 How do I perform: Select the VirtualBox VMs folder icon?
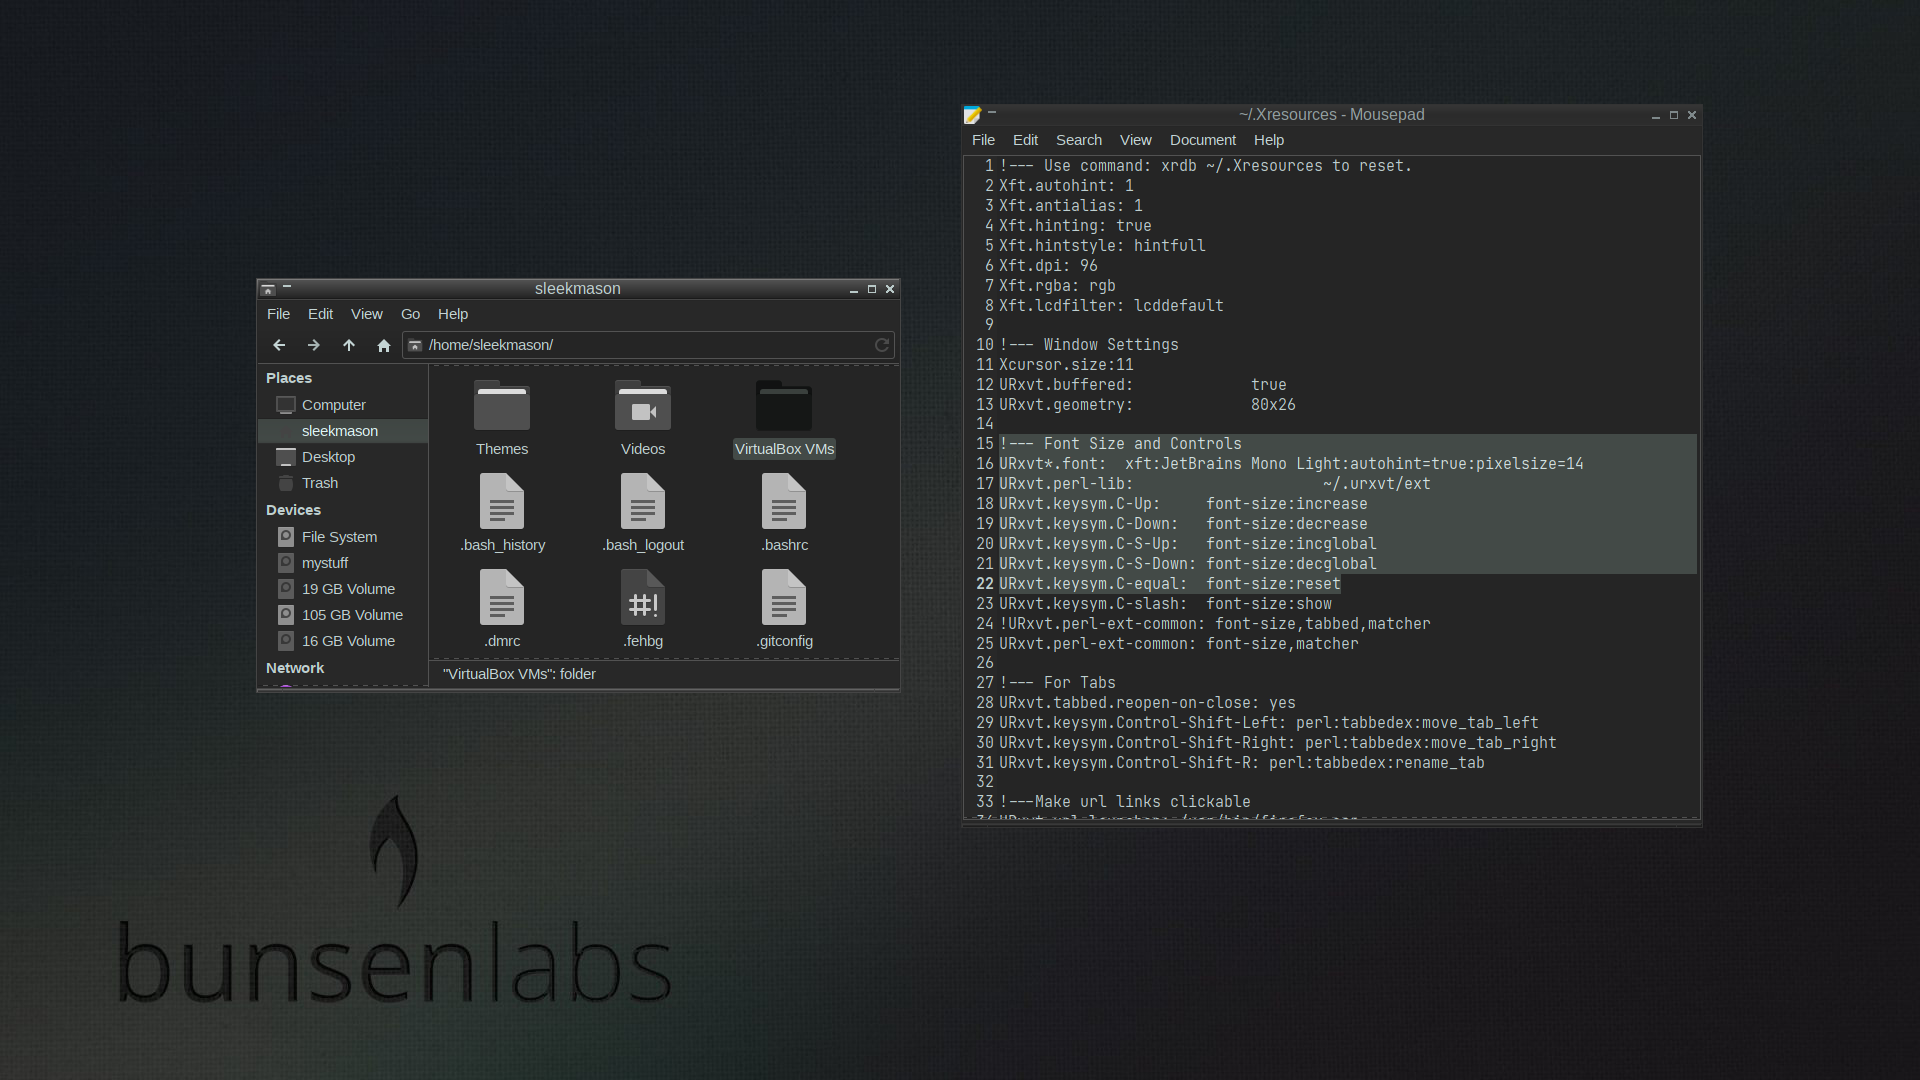click(784, 406)
